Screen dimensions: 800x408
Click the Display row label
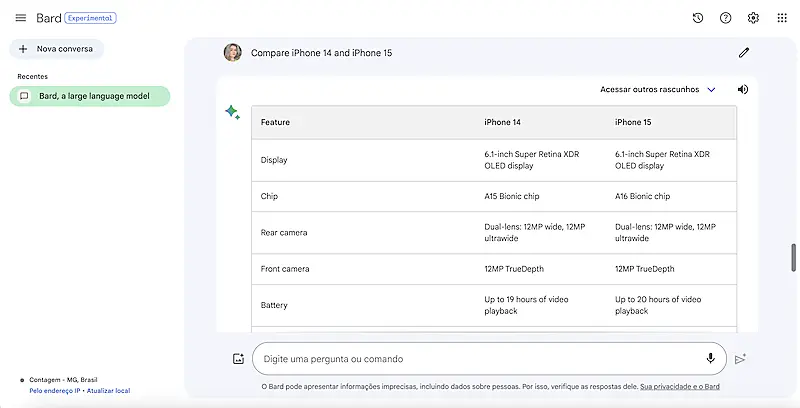274,160
